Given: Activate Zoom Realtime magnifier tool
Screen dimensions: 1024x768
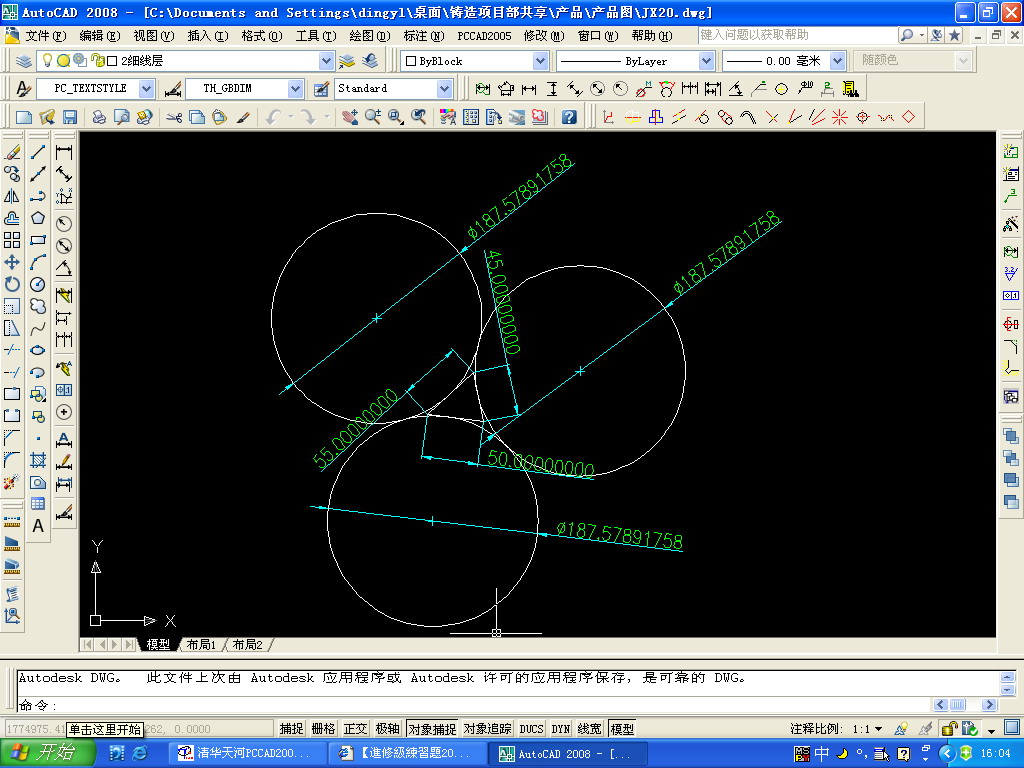Looking at the screenshot, I should click(x=373, y=117).
